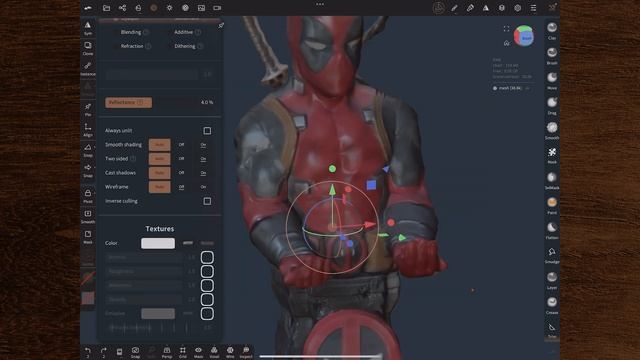Open the Camera menu

[217, 8]
